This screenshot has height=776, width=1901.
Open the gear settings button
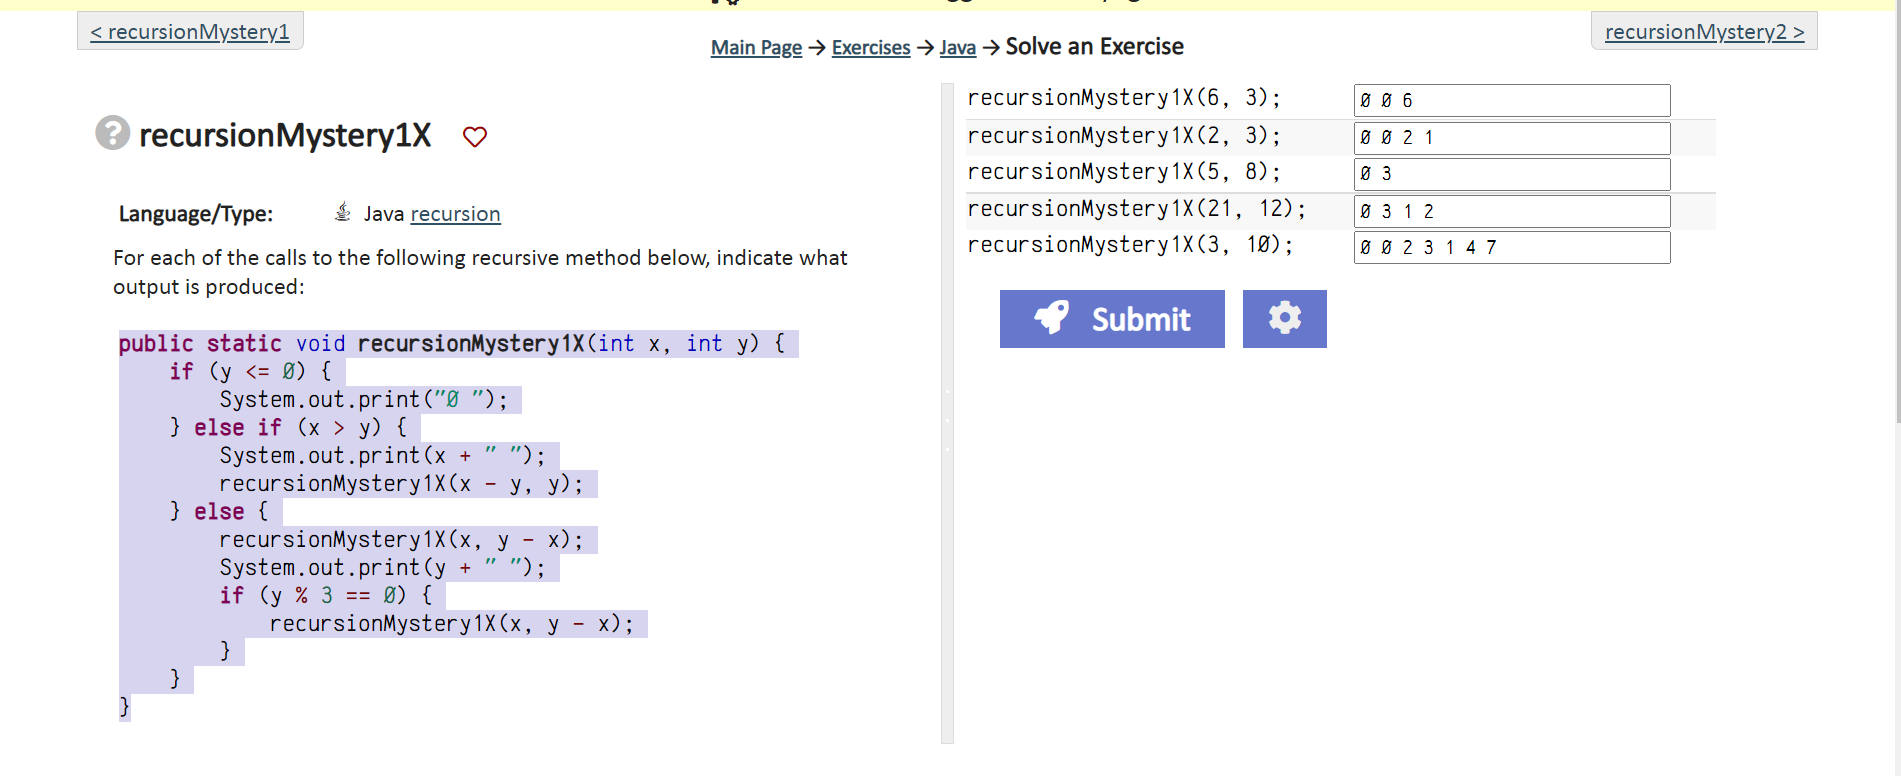click(1285, 318)
